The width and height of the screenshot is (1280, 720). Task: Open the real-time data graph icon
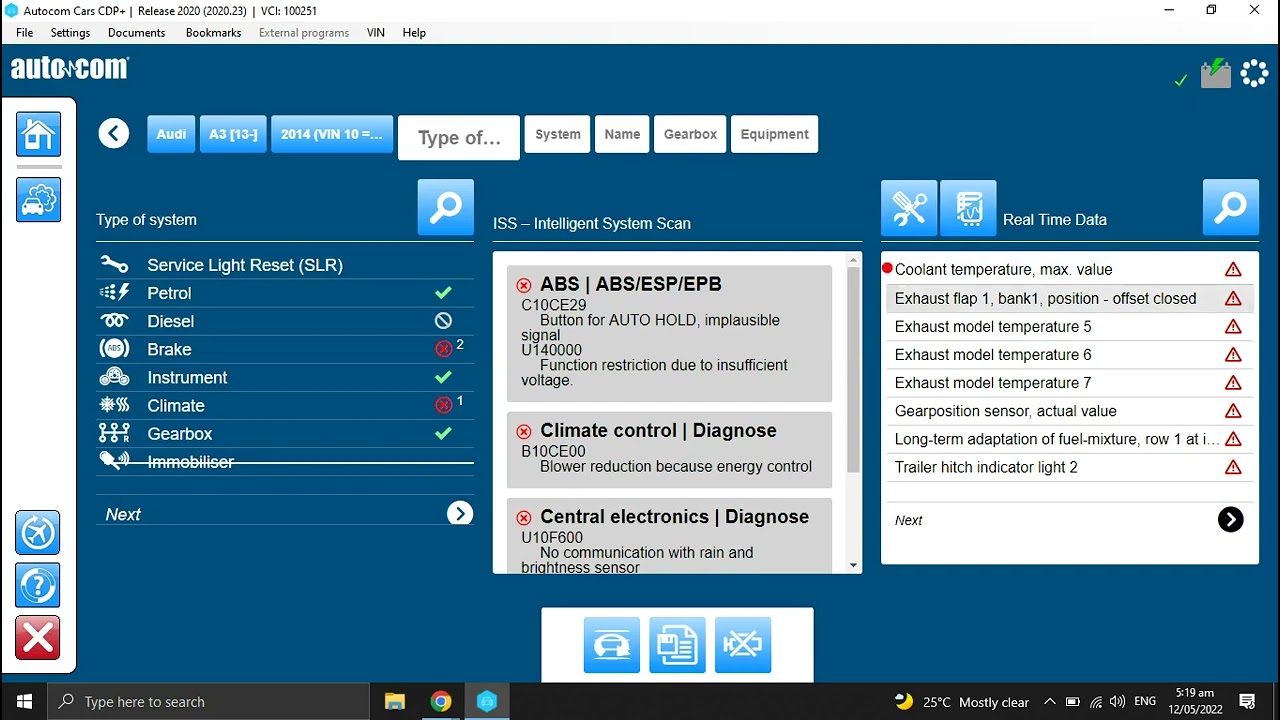[x=968, y=208]
